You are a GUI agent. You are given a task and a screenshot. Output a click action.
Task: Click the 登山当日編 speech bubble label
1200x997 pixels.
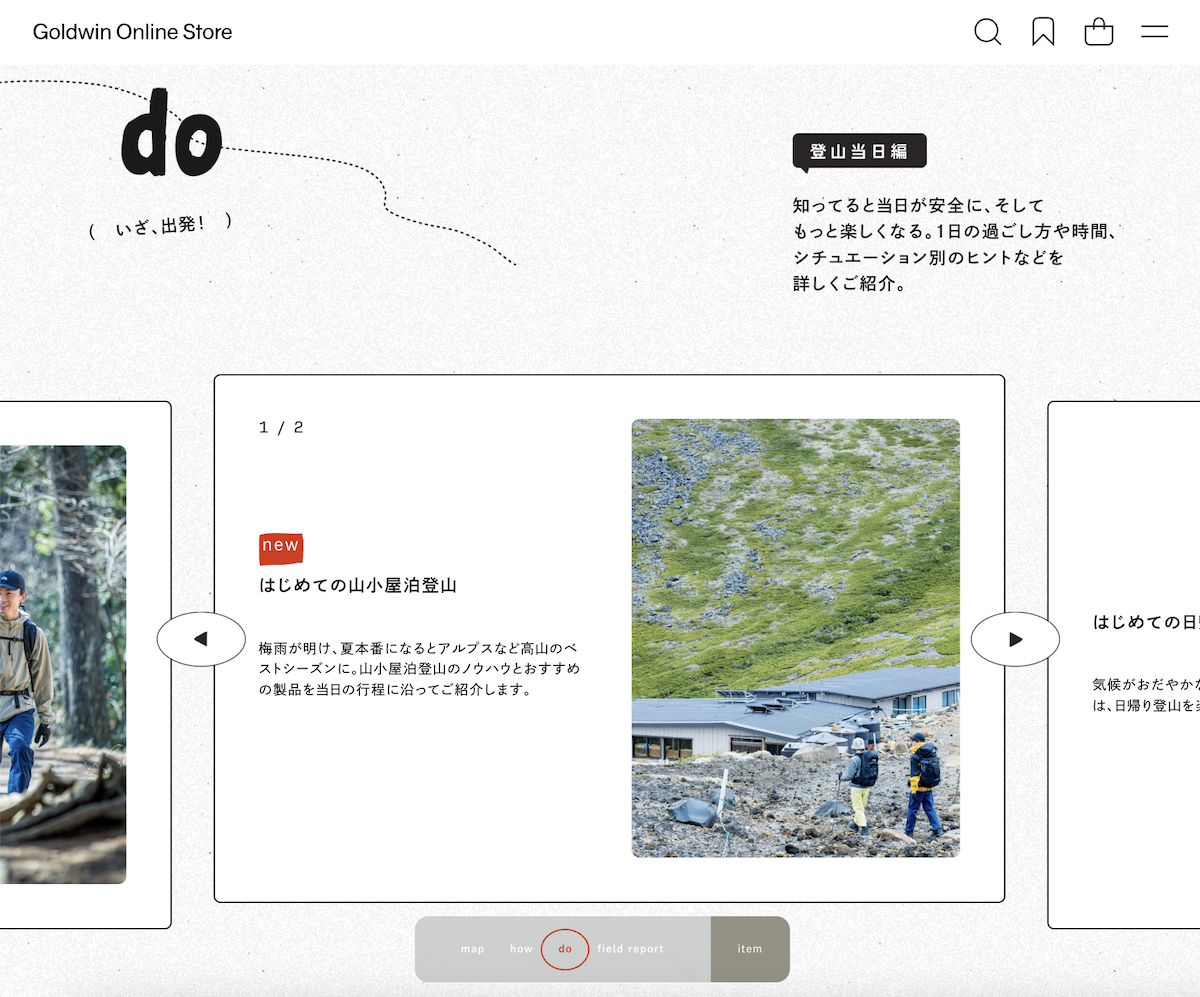pyautogui.click(x=859, y=152)
